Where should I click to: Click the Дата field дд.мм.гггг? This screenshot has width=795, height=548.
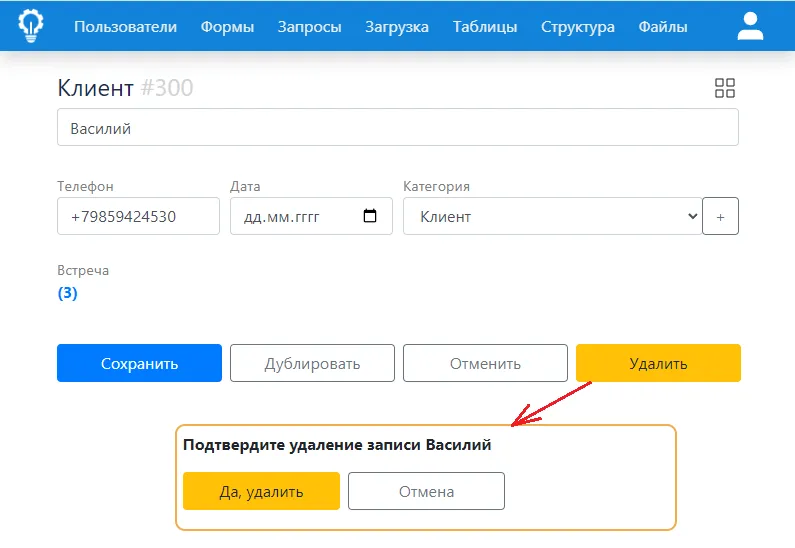click(x=311, y=216)
